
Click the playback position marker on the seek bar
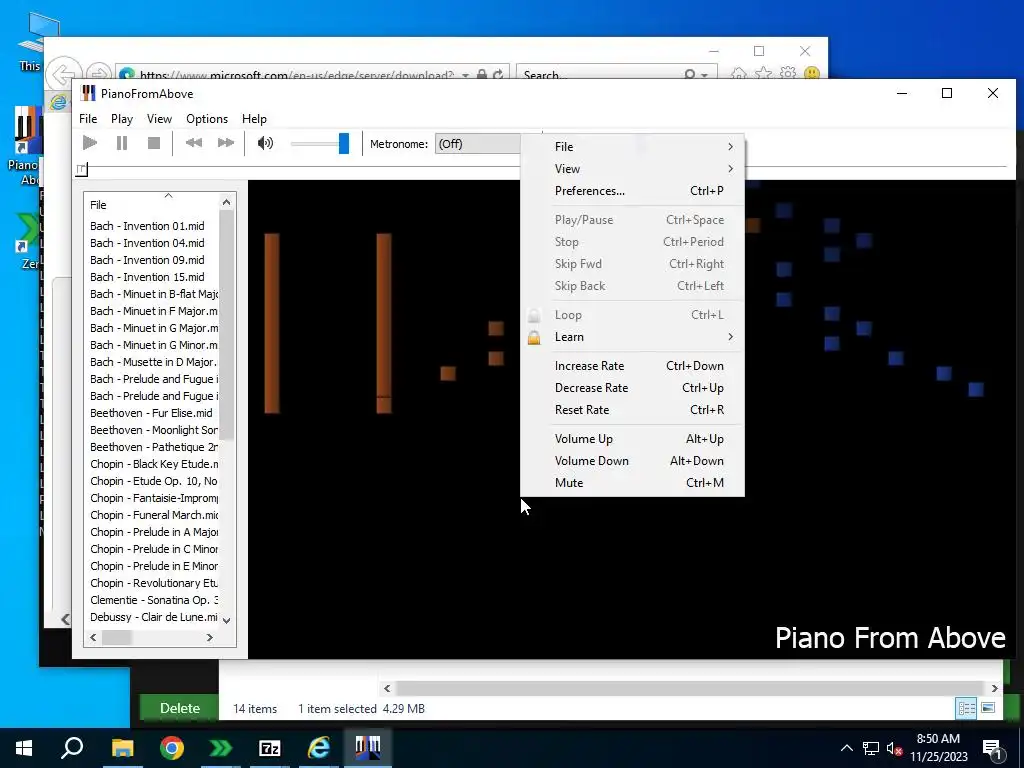81,169
